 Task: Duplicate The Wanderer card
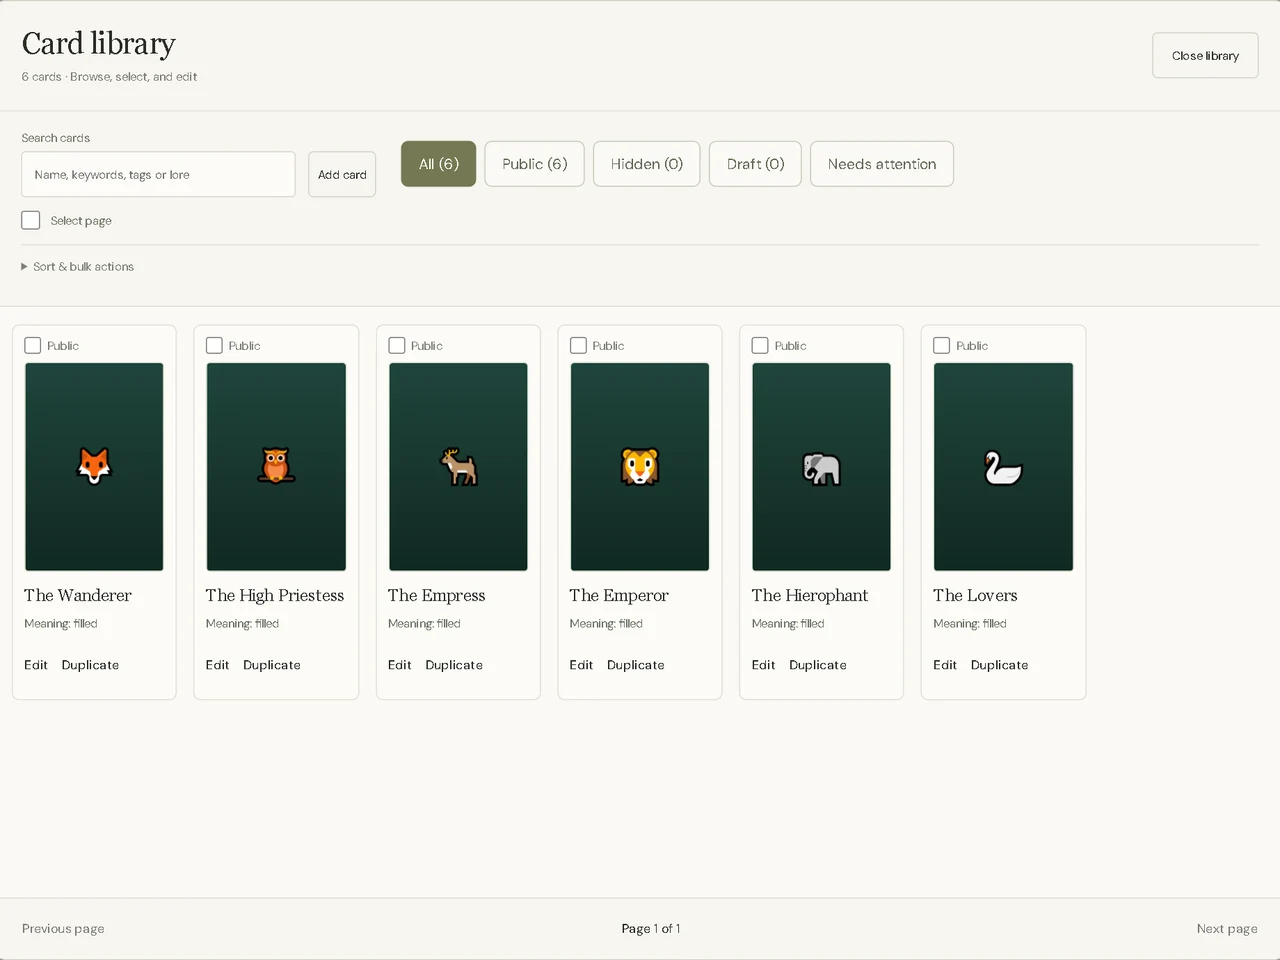click(90, 665)
